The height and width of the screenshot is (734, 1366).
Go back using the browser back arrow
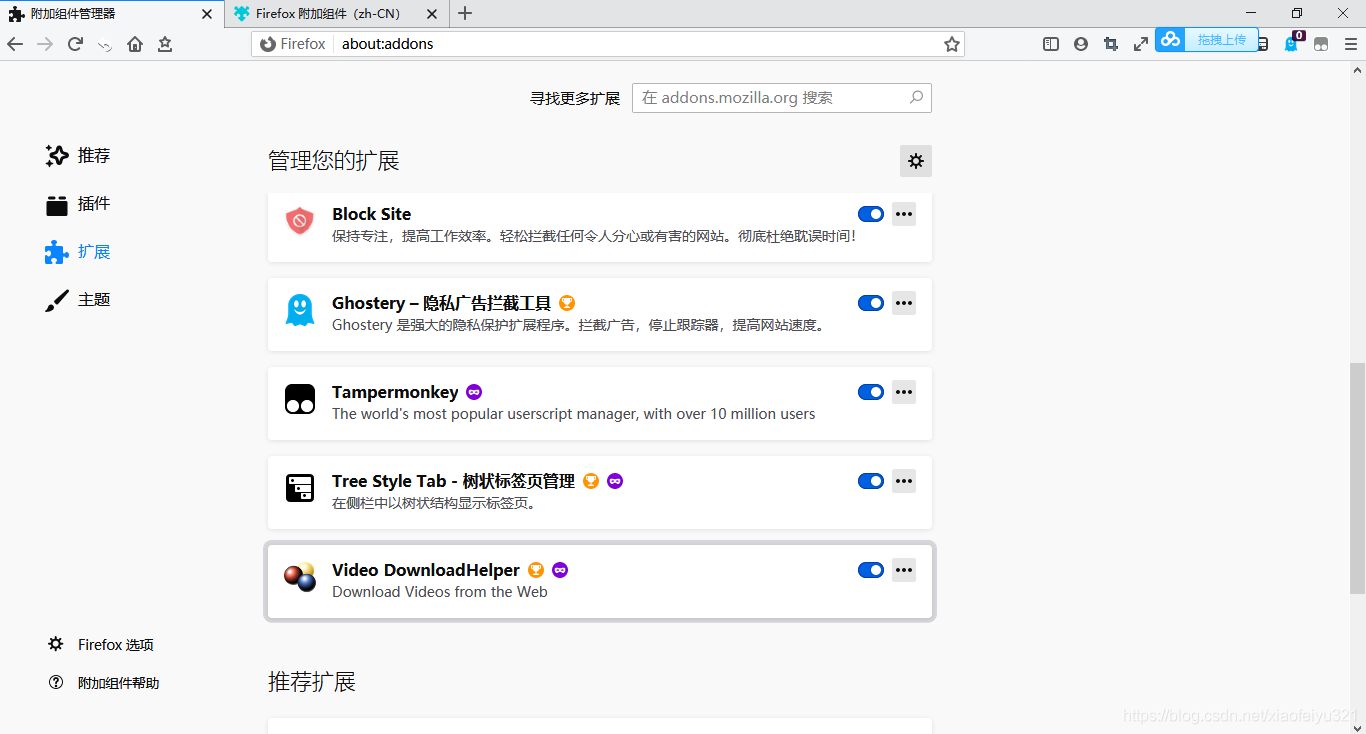click(x=15, y=44)
